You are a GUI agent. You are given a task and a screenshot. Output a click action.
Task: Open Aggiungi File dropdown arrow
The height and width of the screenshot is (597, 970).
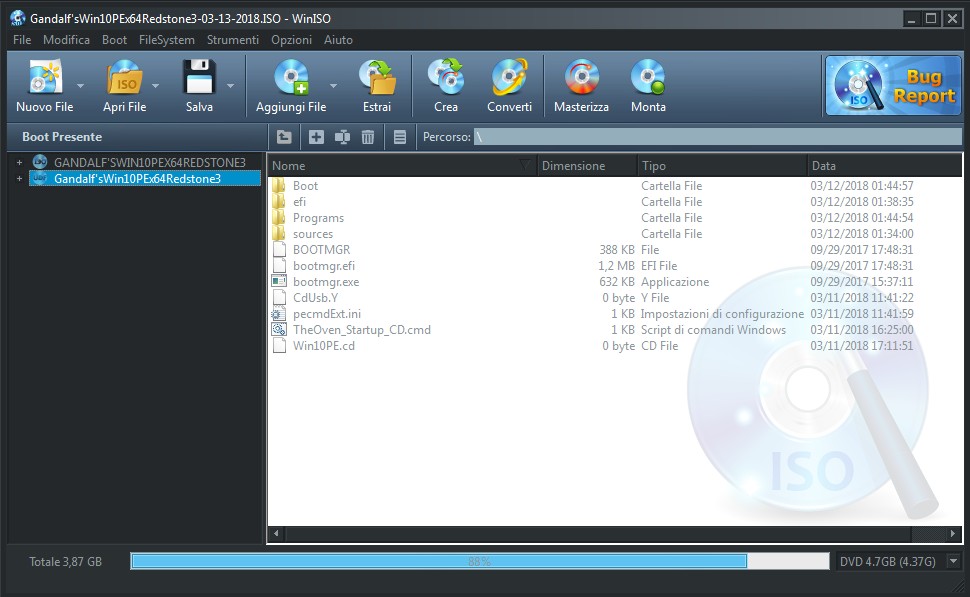[x=333, y=85]
